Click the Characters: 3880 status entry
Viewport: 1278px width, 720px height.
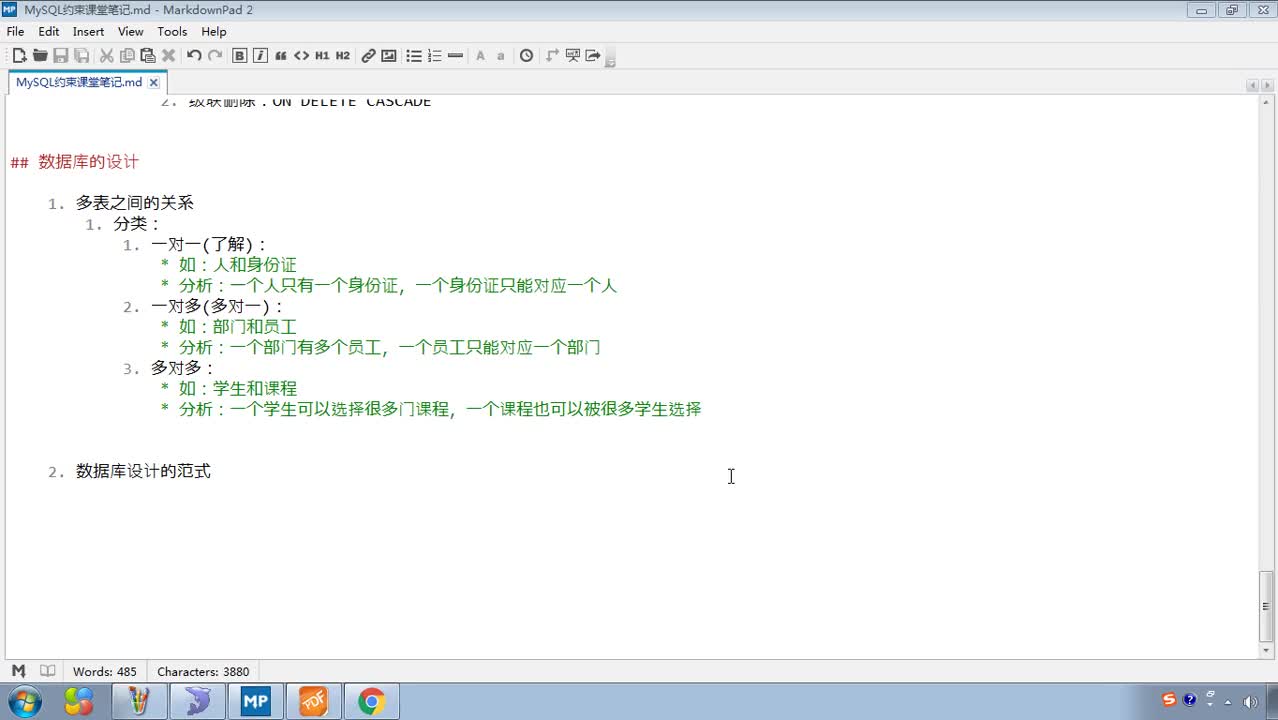(x=203, y=672)
